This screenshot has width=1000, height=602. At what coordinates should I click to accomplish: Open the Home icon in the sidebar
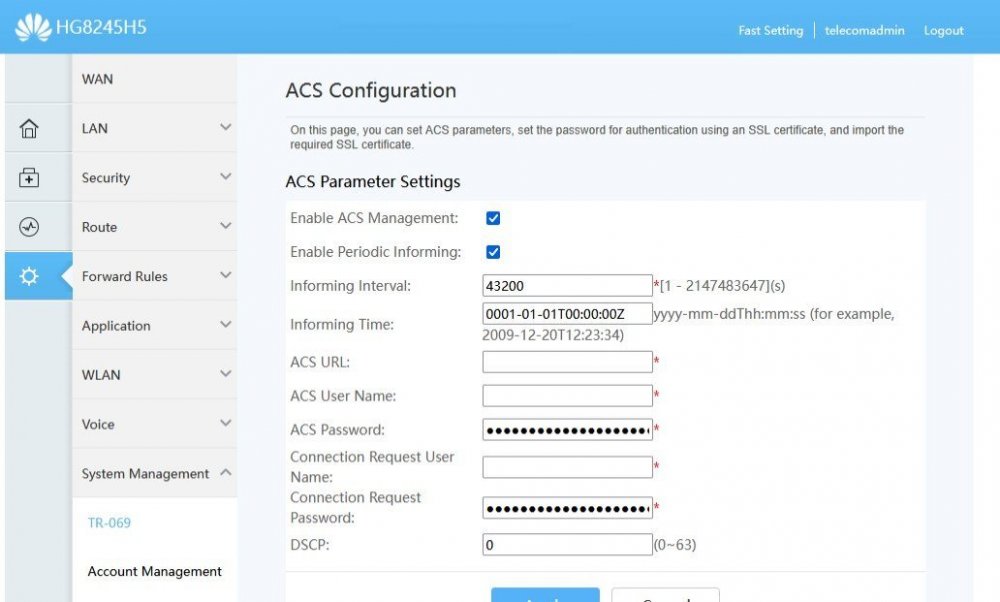[x=29, y=129]
